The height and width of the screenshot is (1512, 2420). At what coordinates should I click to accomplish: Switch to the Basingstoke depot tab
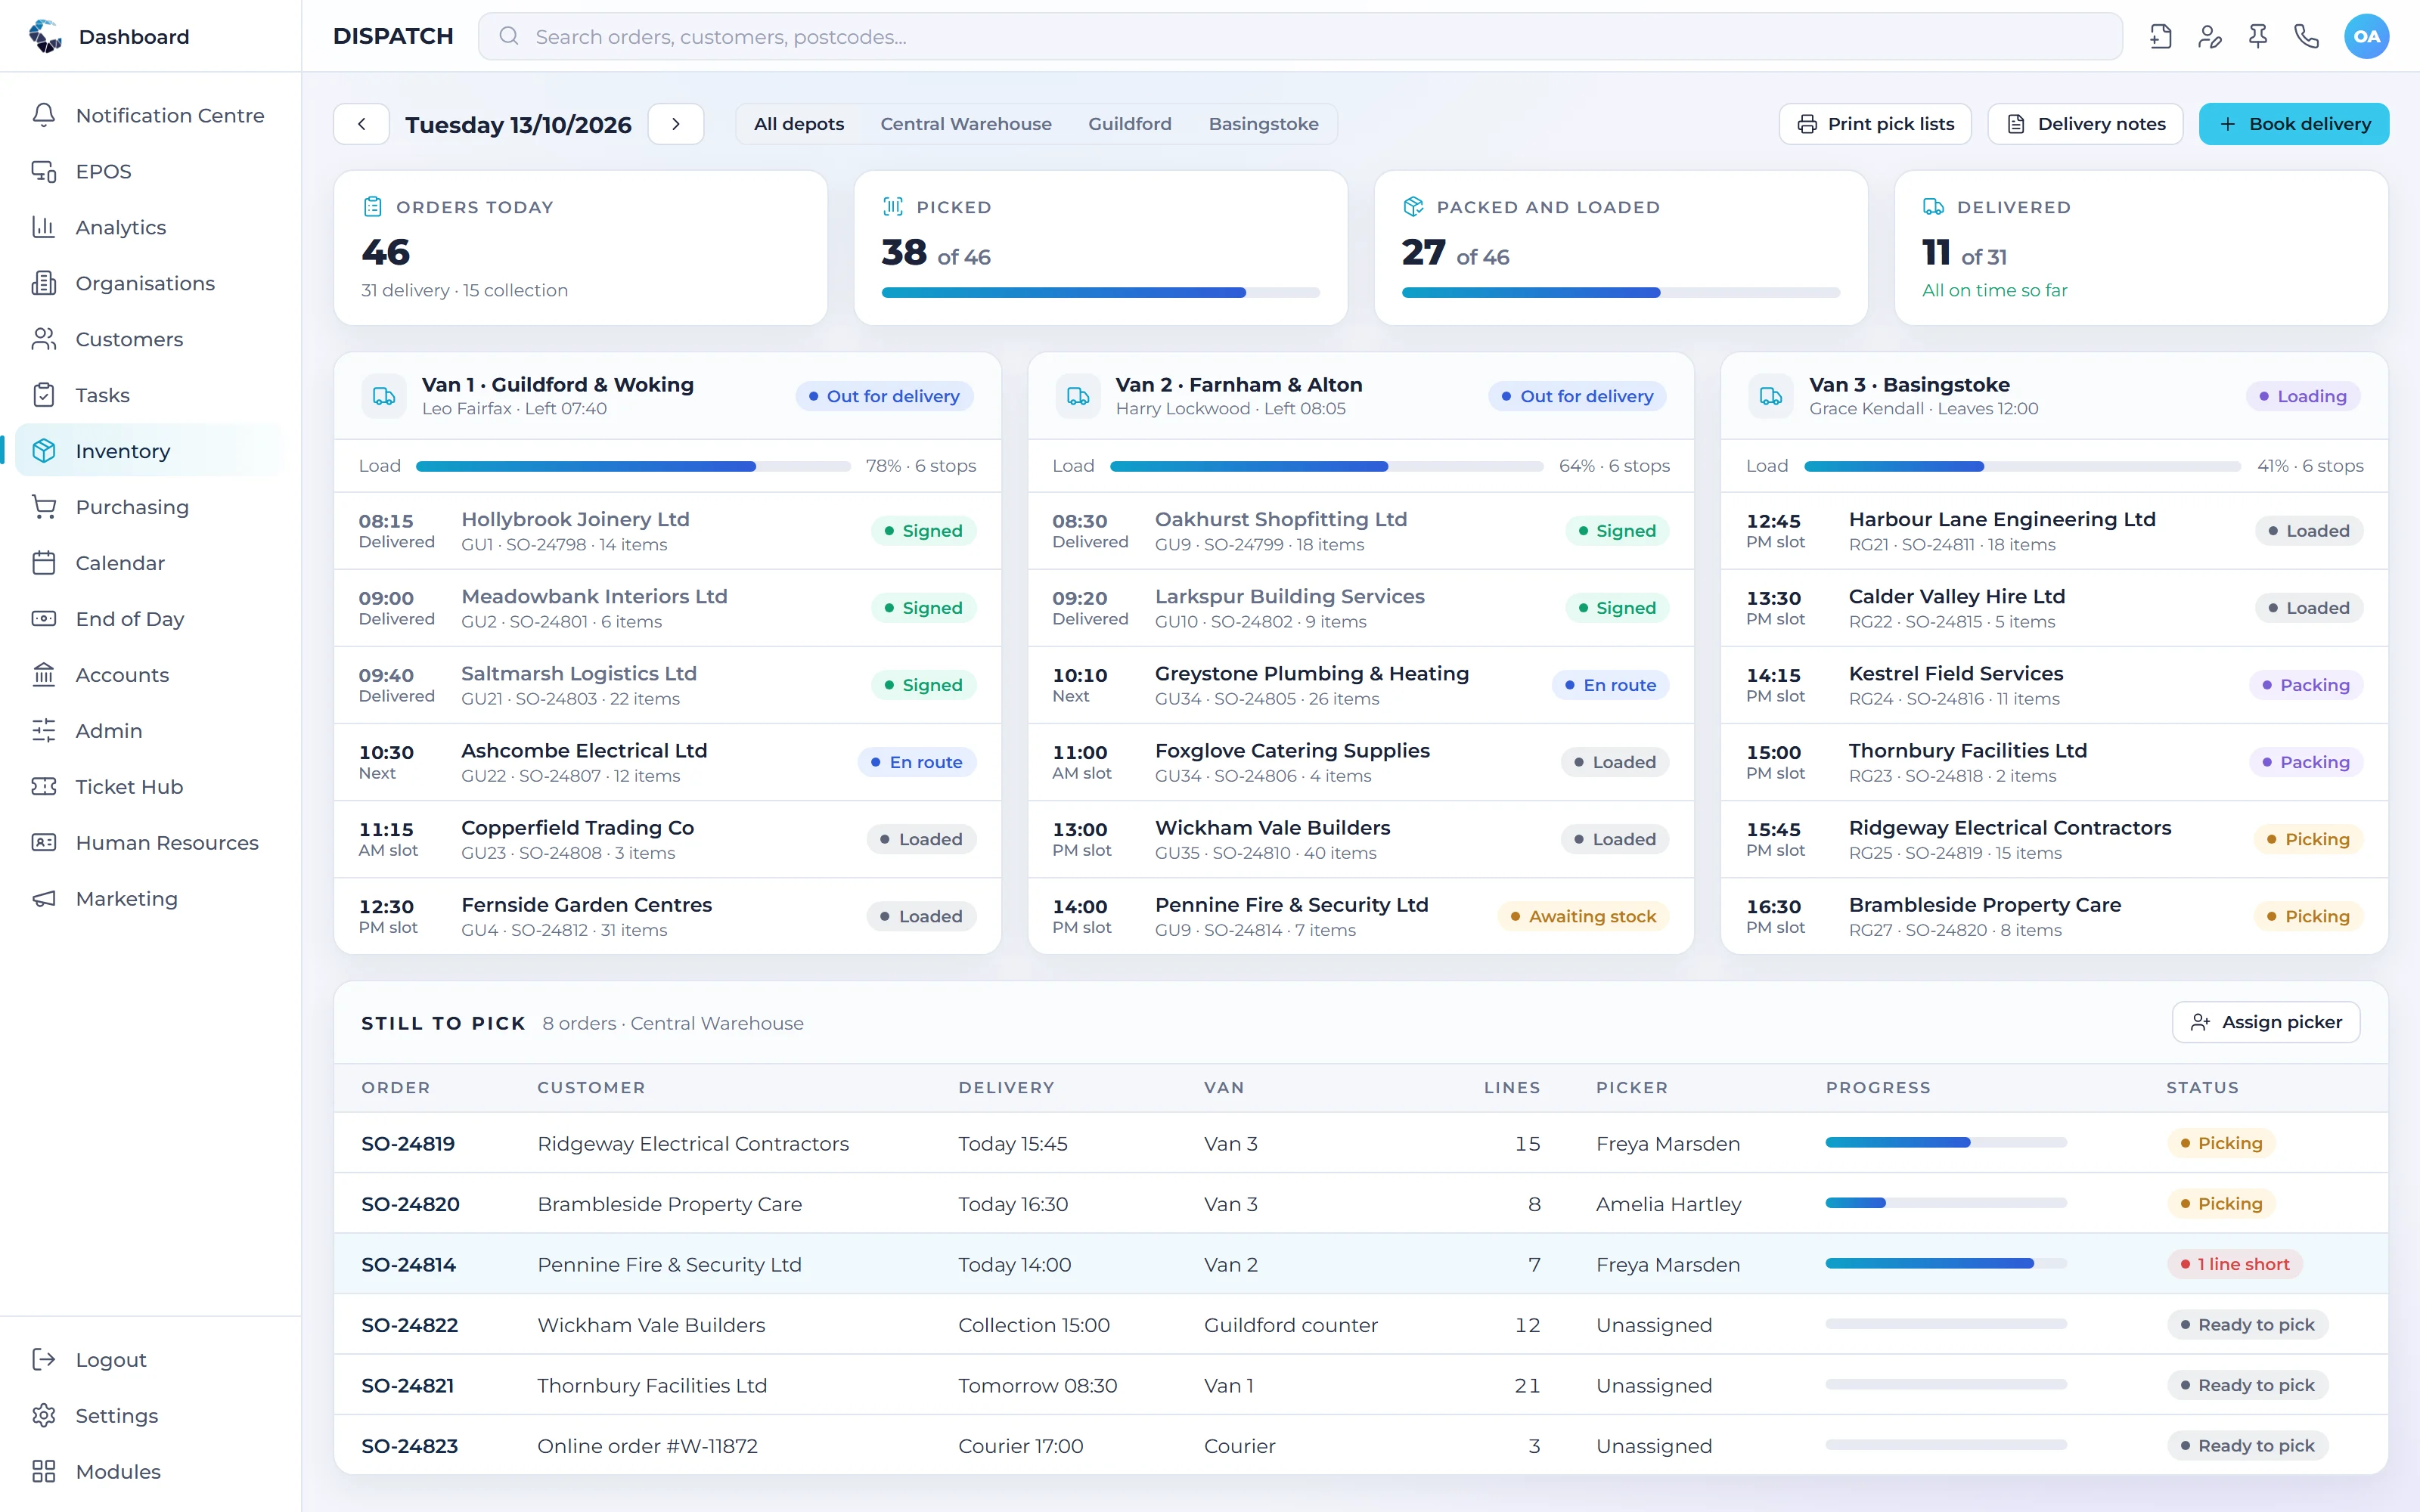click(x=1263, y=124)
